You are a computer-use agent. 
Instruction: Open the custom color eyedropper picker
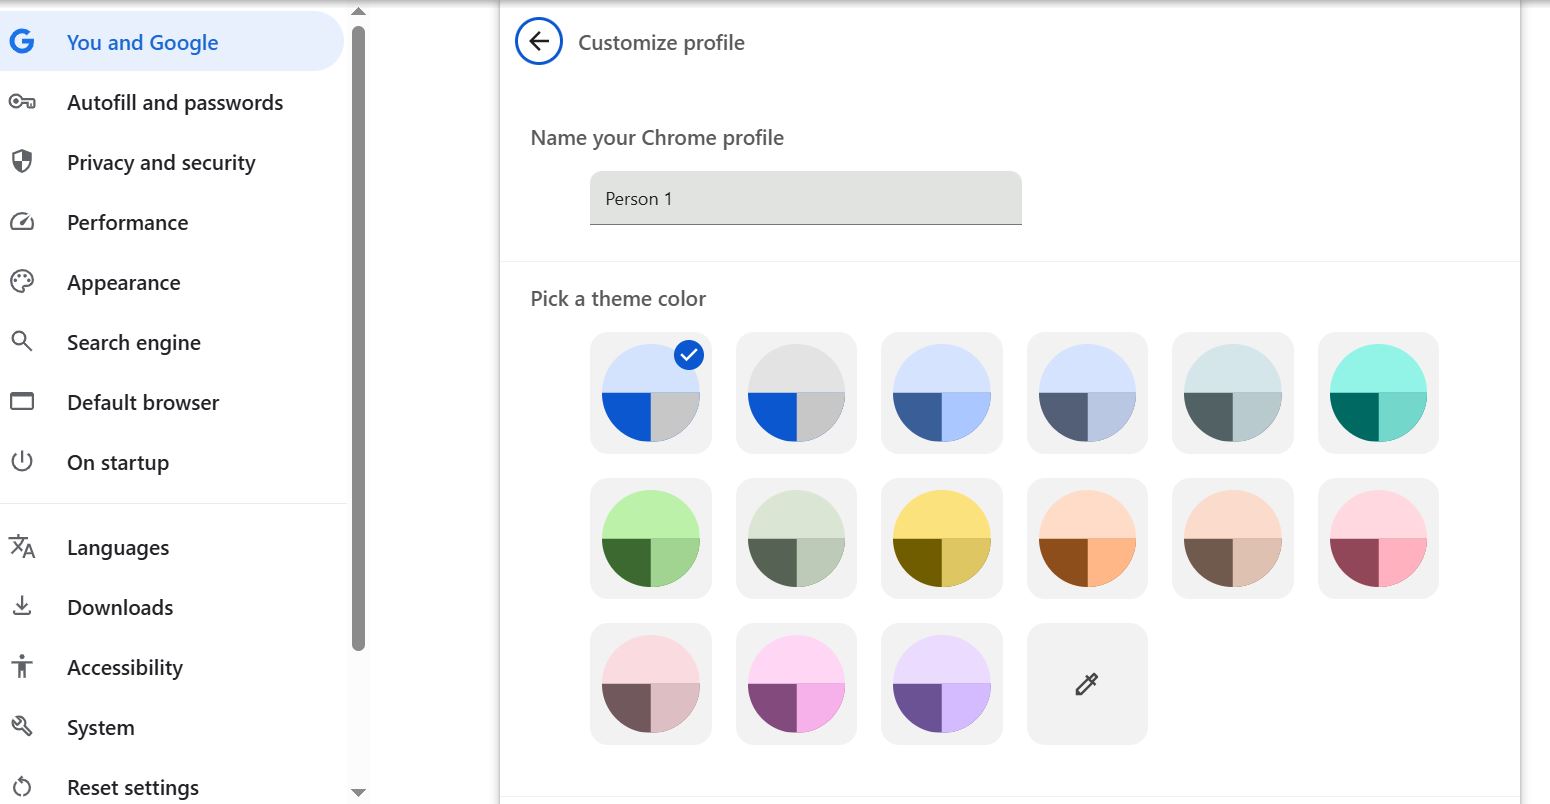pos(1087,684)
